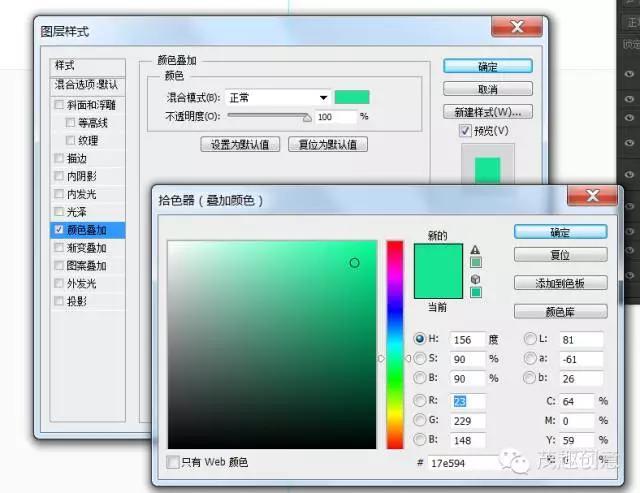Click 确定 in the 拾色器 dialog

pyautogui.click(x=560, y=232)
